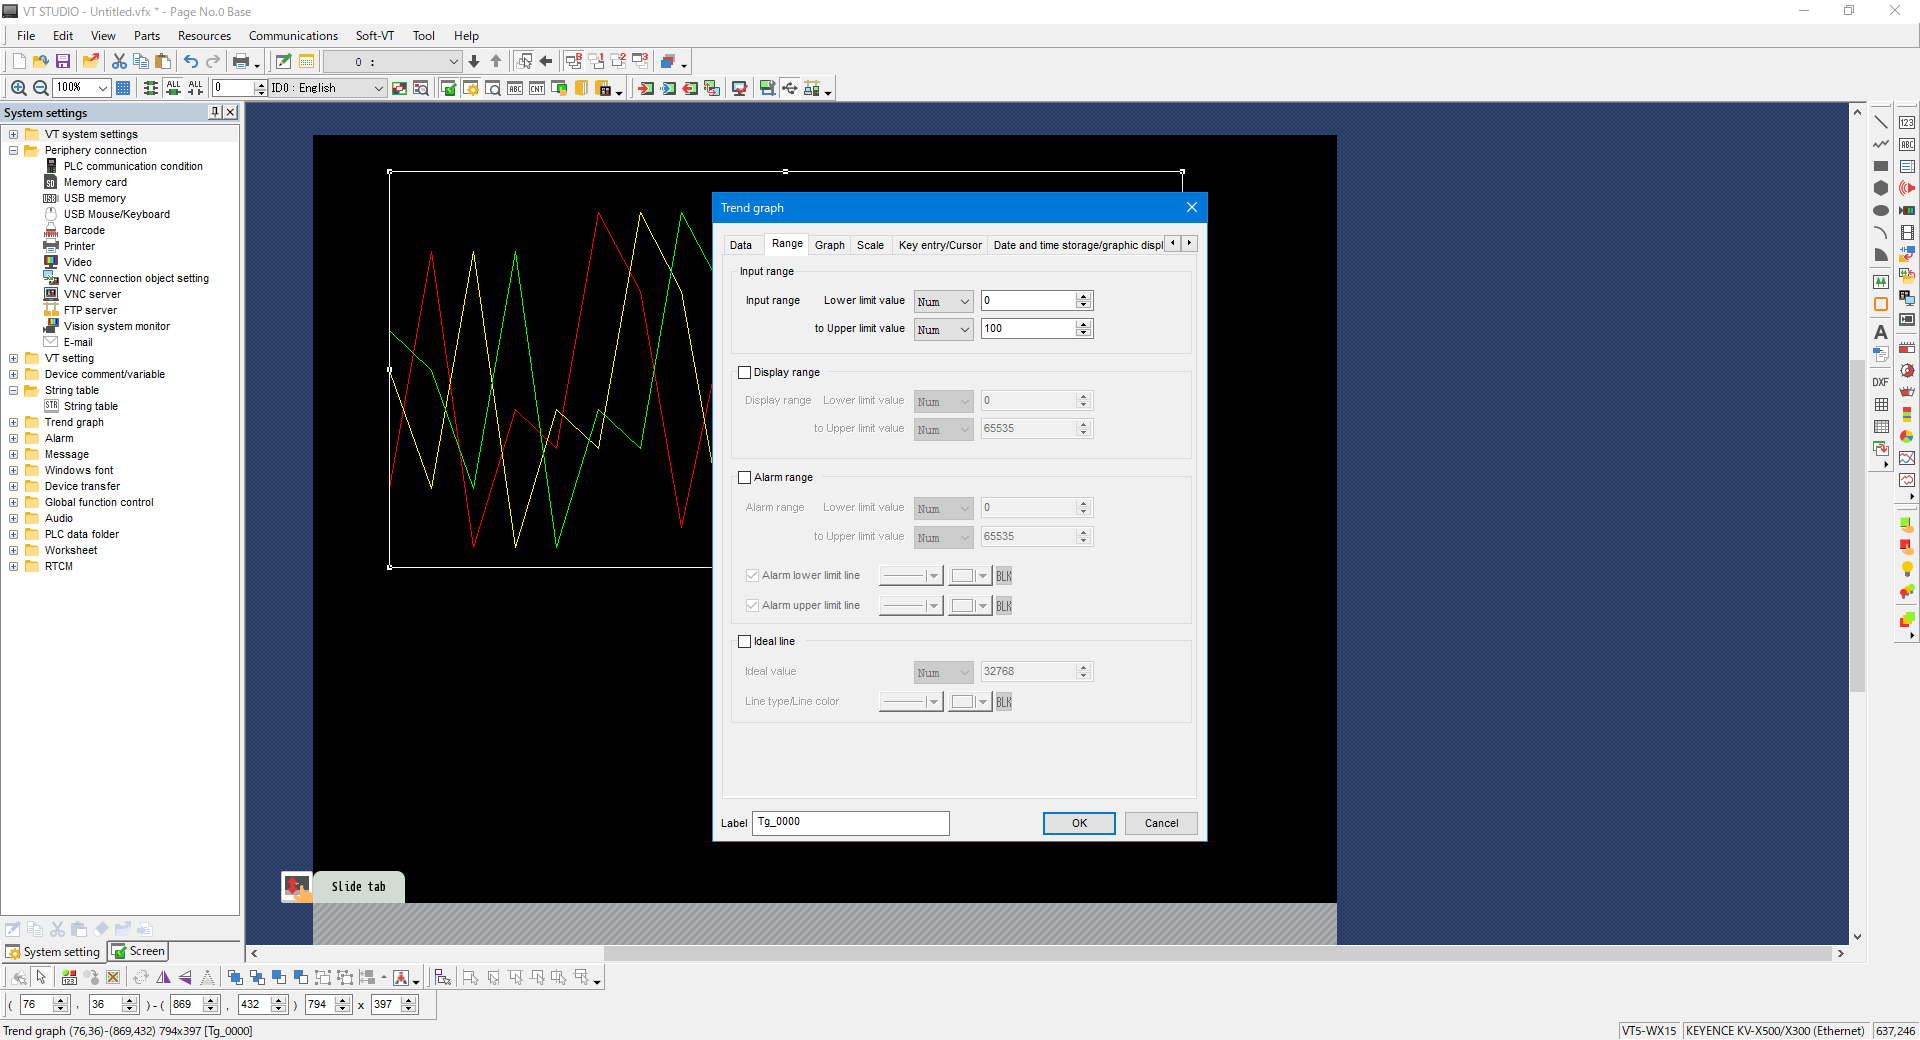Viewport: 1920px width, 1040px height.
Task: Click the Save file toolbar icon
Action: pos(63,61)
